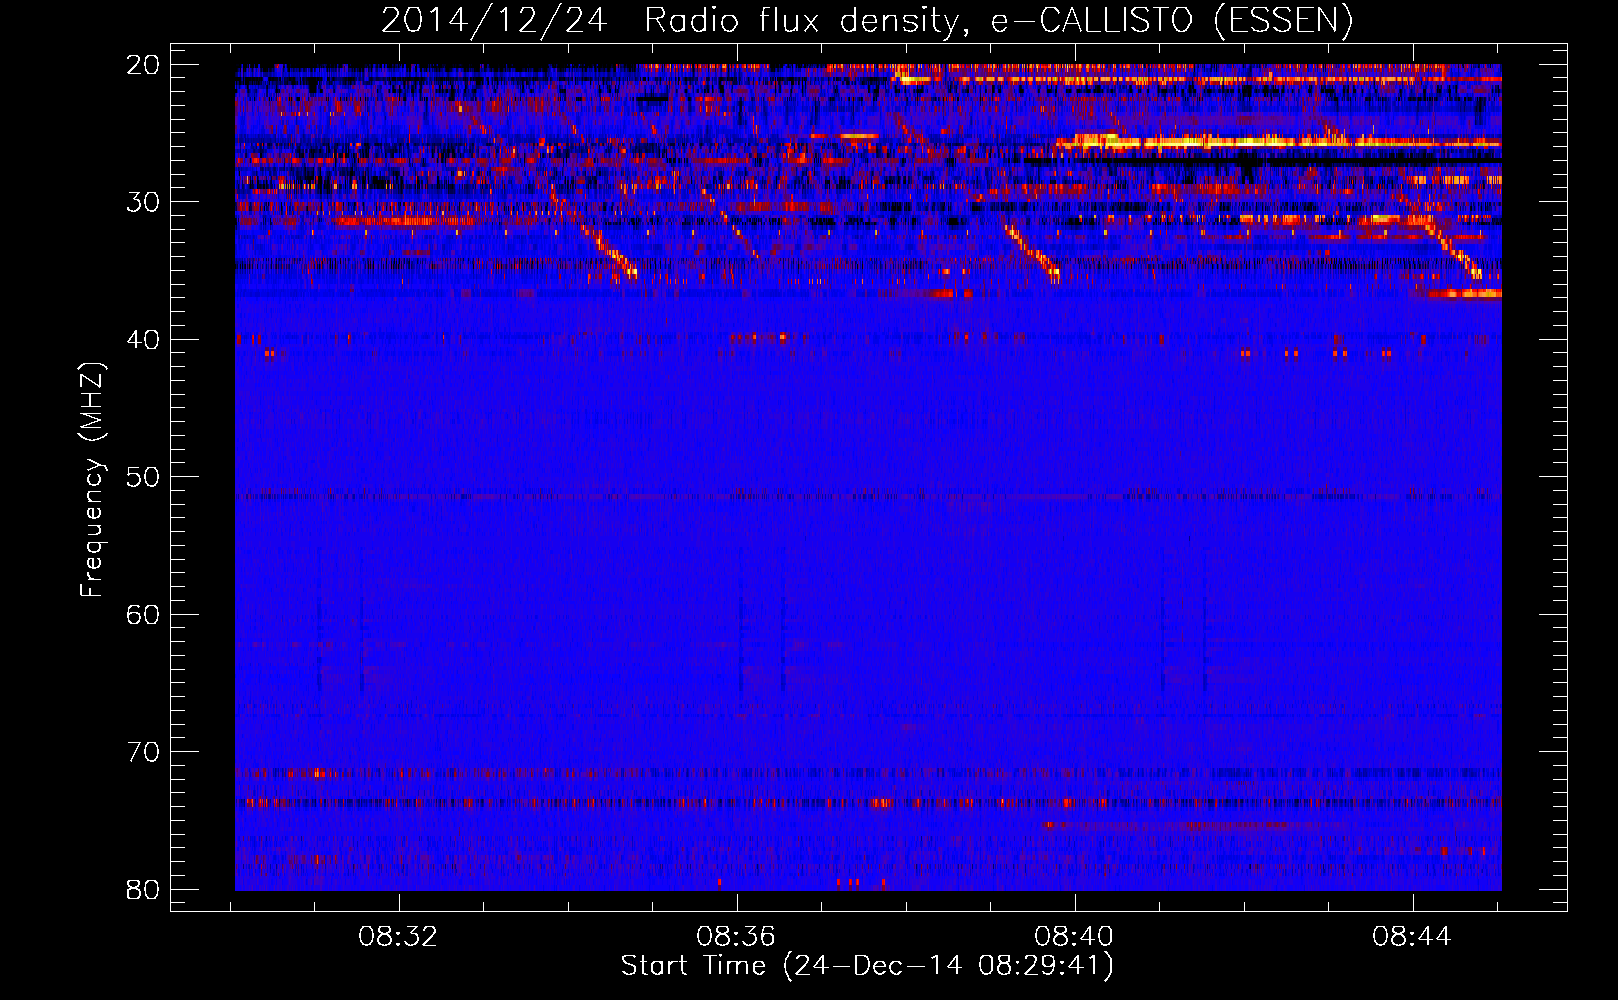This screenshot has height=1000, width=1618.
Task: Click the 08:44 time tick label
Action: tap(1412, 937)
